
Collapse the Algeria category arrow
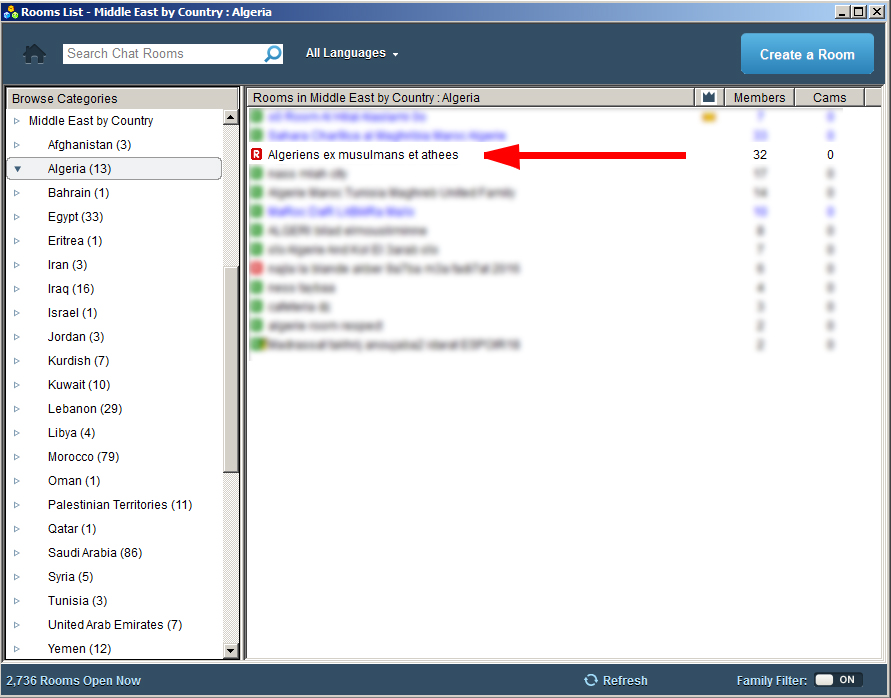pyautogui.click(x=17, y=169)
